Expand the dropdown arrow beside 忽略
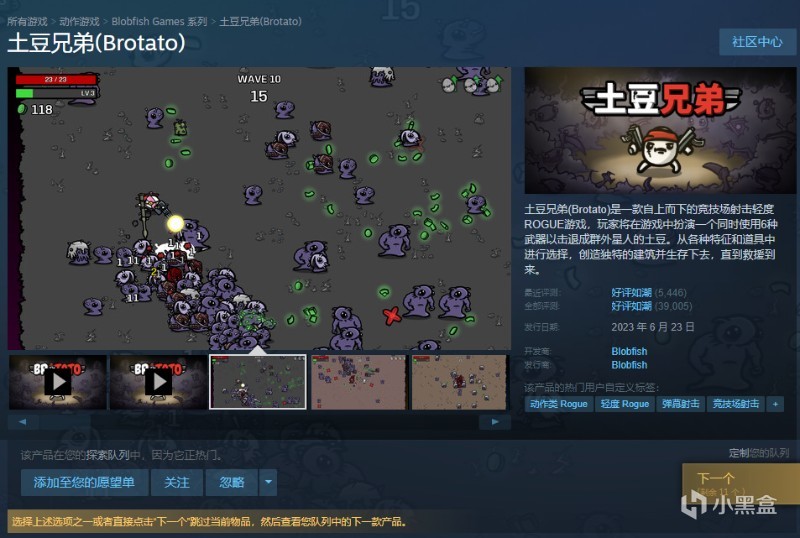This screenshot has height=538, width=800. [268, 482]
